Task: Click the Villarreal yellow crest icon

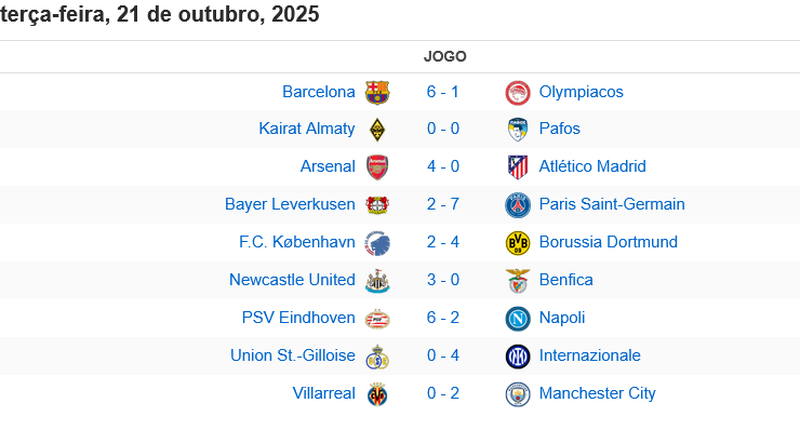Action: click(x=377, y=393)
